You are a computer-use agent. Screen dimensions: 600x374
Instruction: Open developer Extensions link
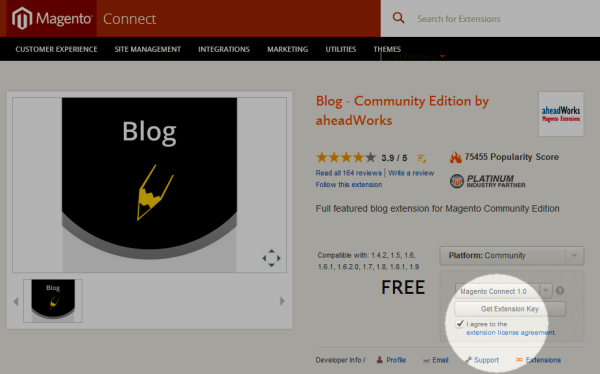543,360
